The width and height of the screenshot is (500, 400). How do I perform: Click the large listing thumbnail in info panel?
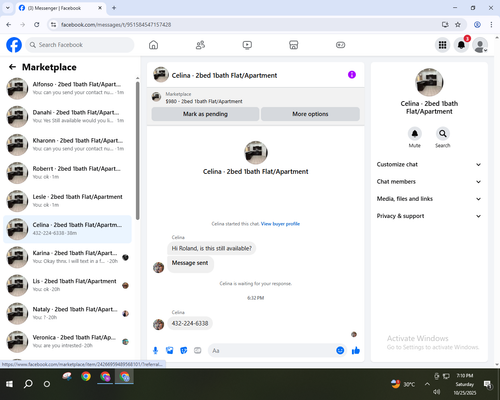point(429,82)
